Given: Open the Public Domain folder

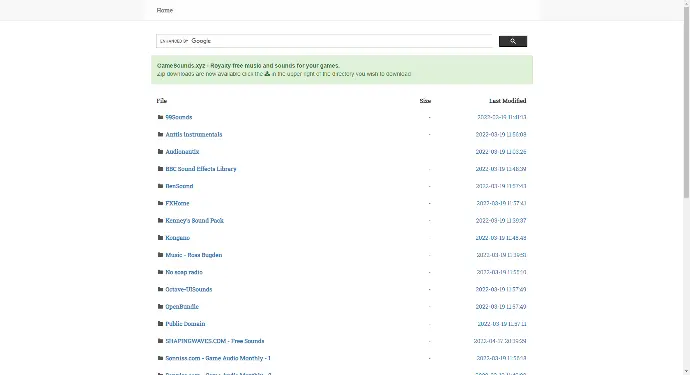Looking at the screenshot, I should click(185, 324).
